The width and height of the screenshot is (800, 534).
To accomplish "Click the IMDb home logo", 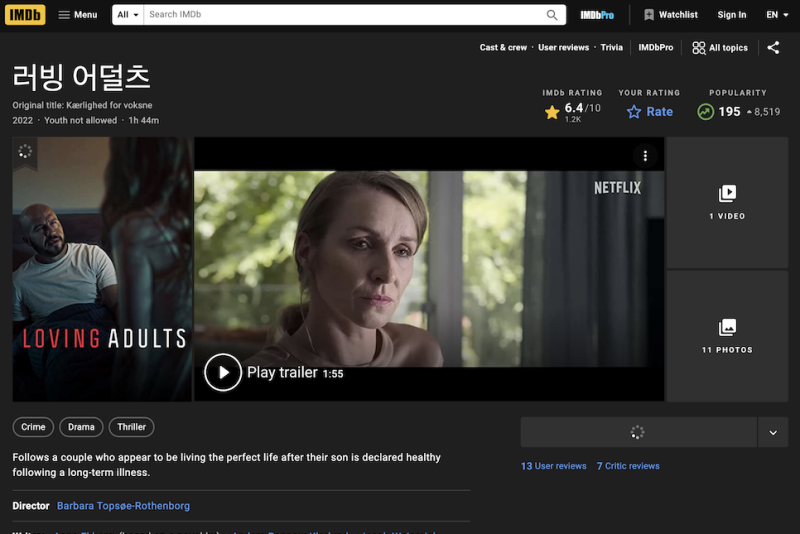I will pos(25,15).
